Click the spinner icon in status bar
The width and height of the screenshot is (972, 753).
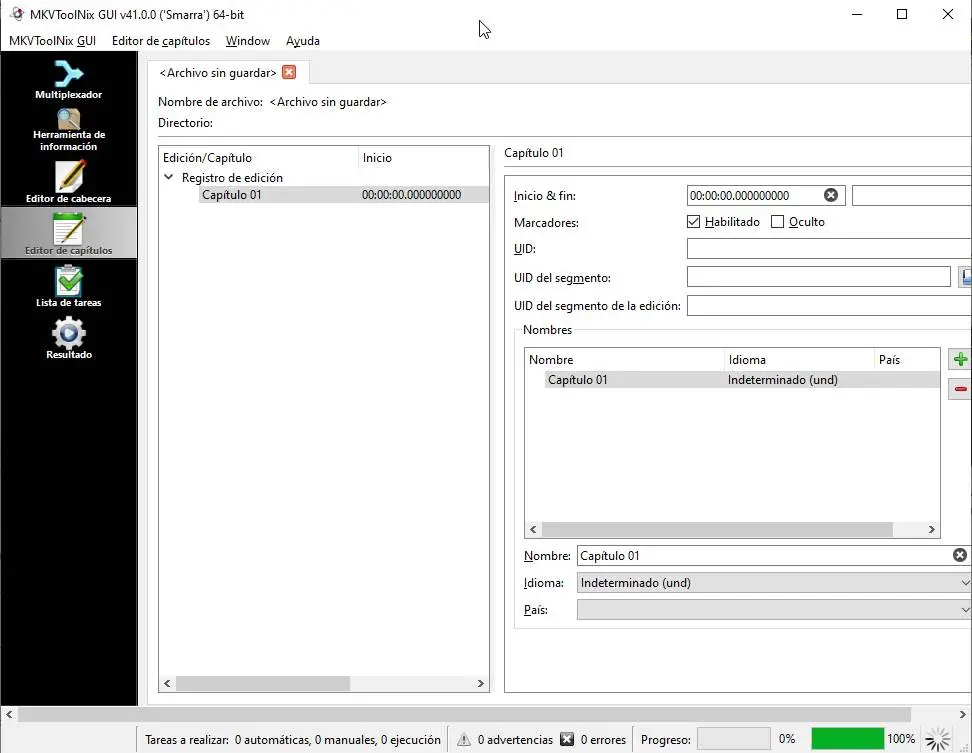point(938,739)
